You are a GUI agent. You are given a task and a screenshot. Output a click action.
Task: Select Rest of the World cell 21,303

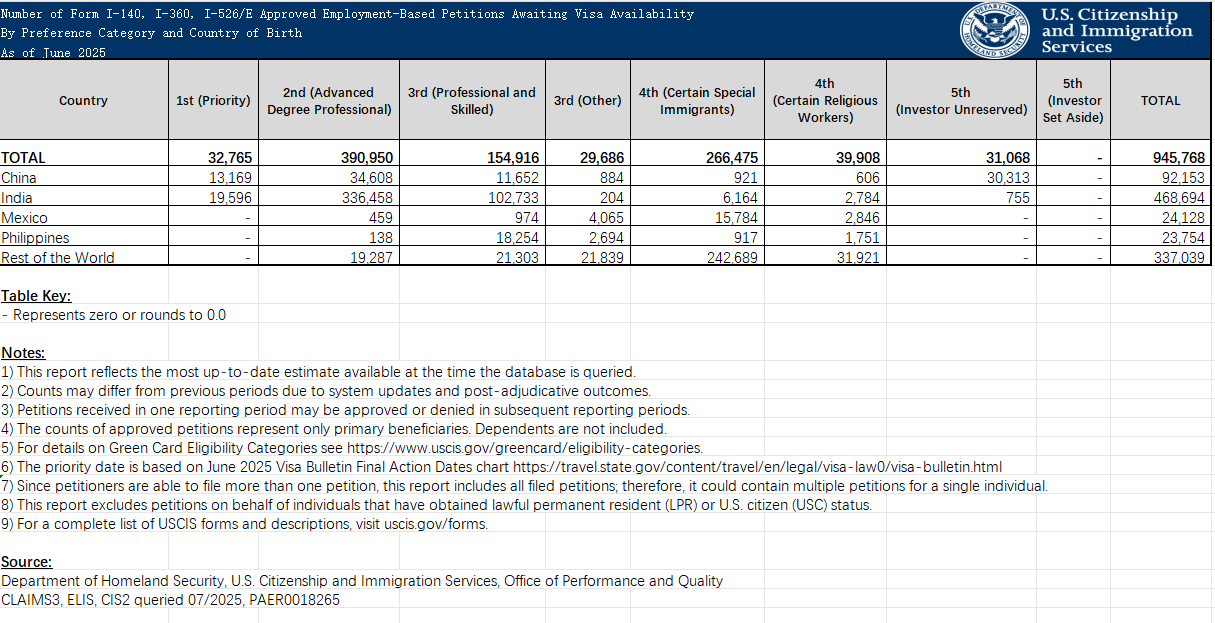coord(472,258)
